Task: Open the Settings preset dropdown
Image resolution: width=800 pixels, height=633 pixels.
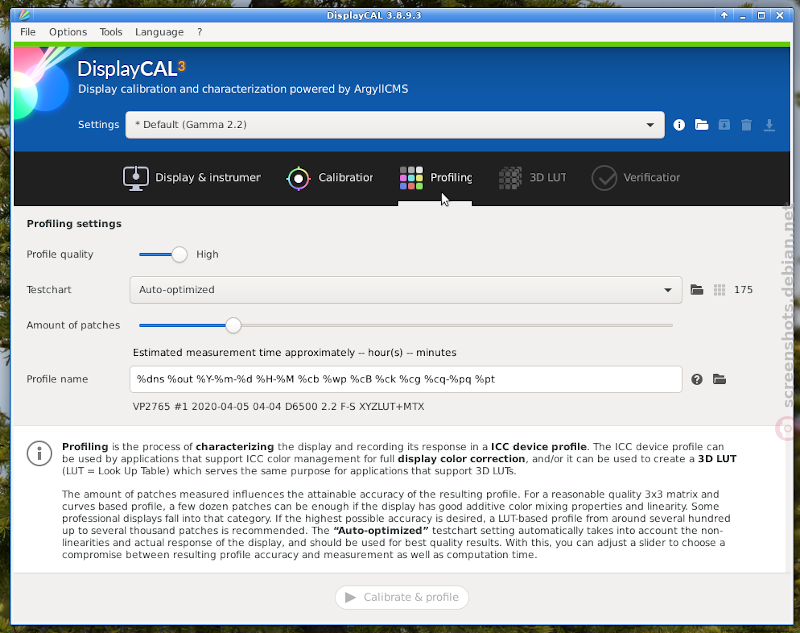Action: click(395, 125)
